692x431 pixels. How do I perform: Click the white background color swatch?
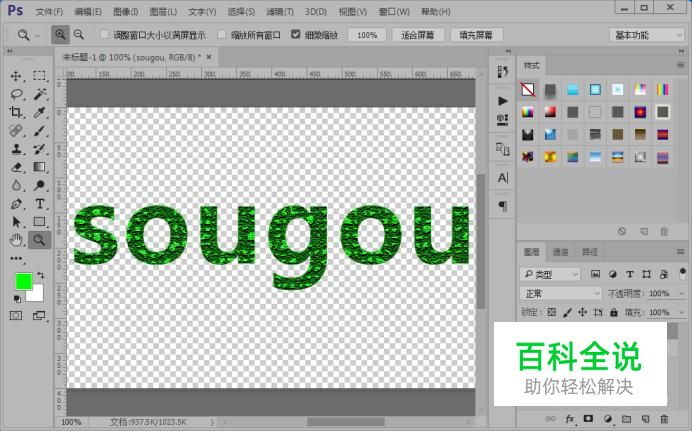(38, 296)
